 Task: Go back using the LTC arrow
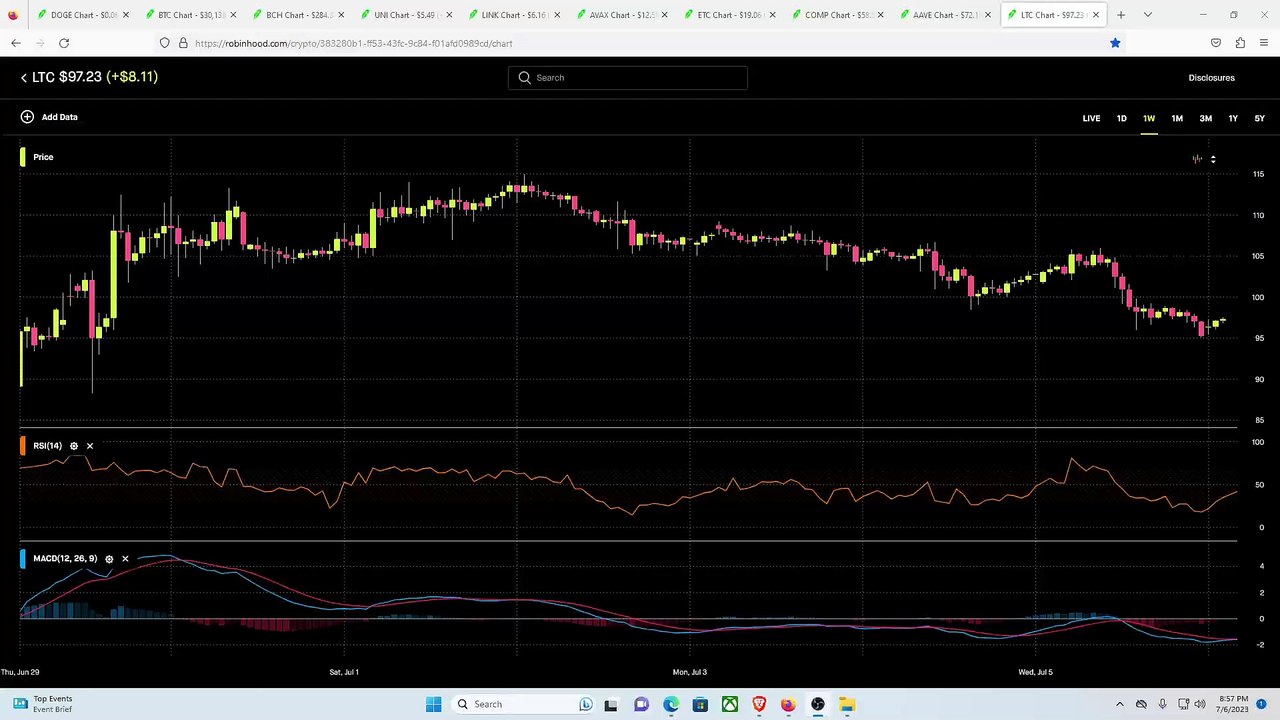click(x=24, y=77)
